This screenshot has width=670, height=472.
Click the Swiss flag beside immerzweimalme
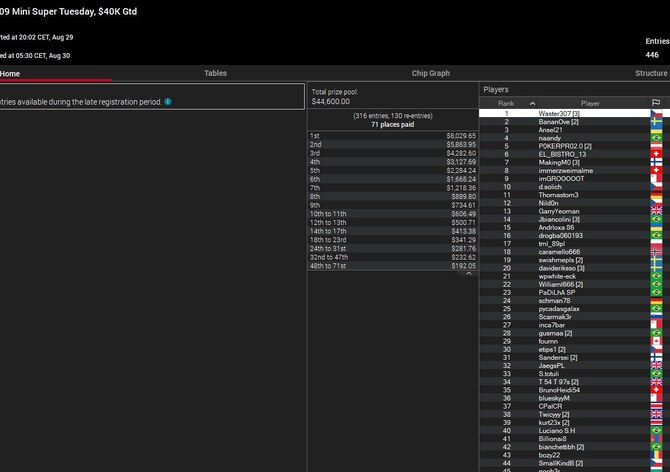(x=656, y=170)
